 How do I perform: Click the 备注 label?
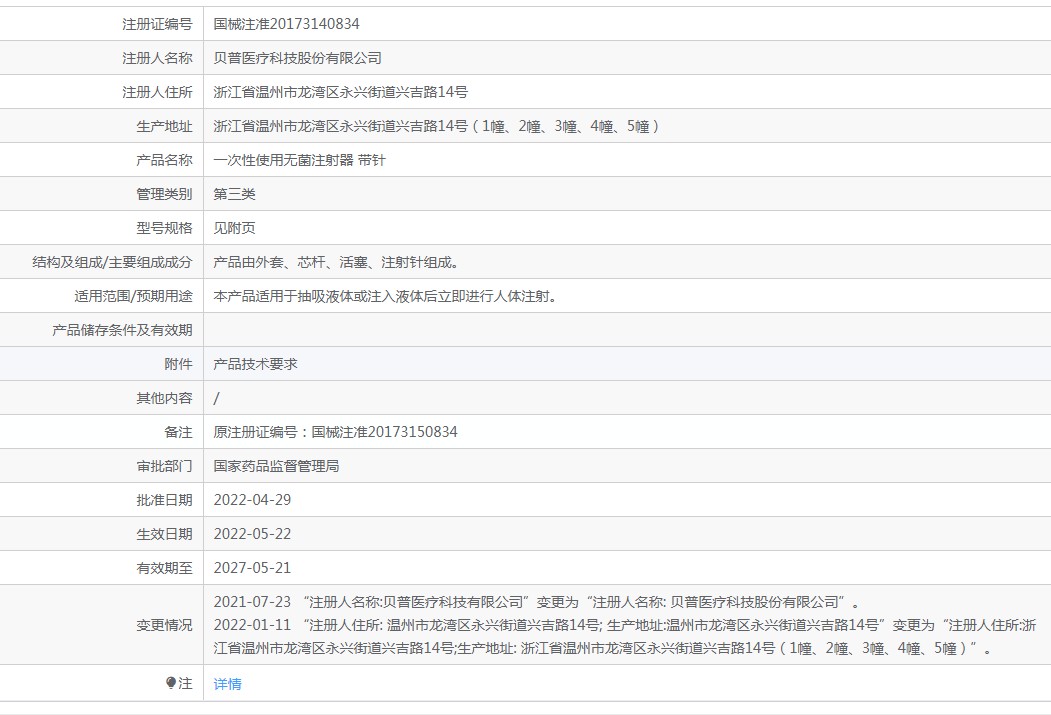tap(178, 432)
